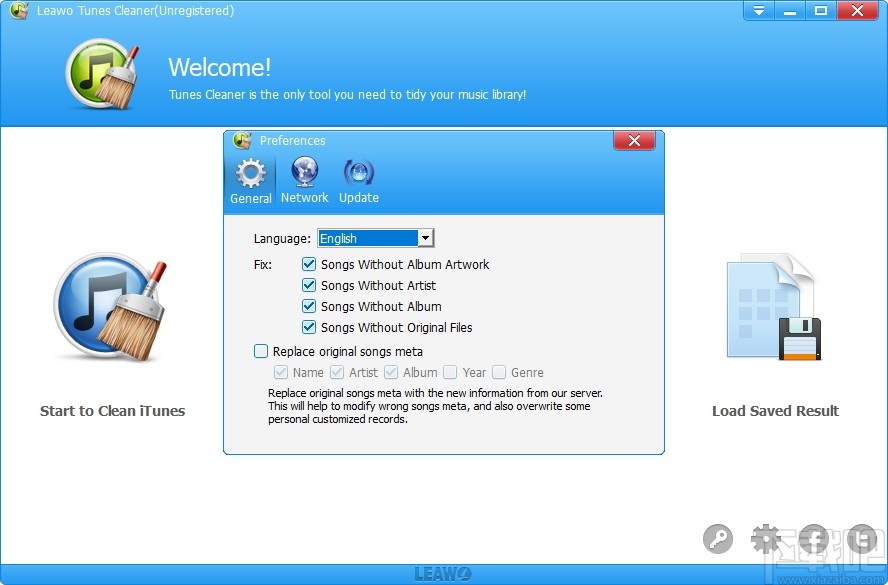The image size is (888, 585).
Task: Open the Facebook share icon
Action: [x=814, y=539]
